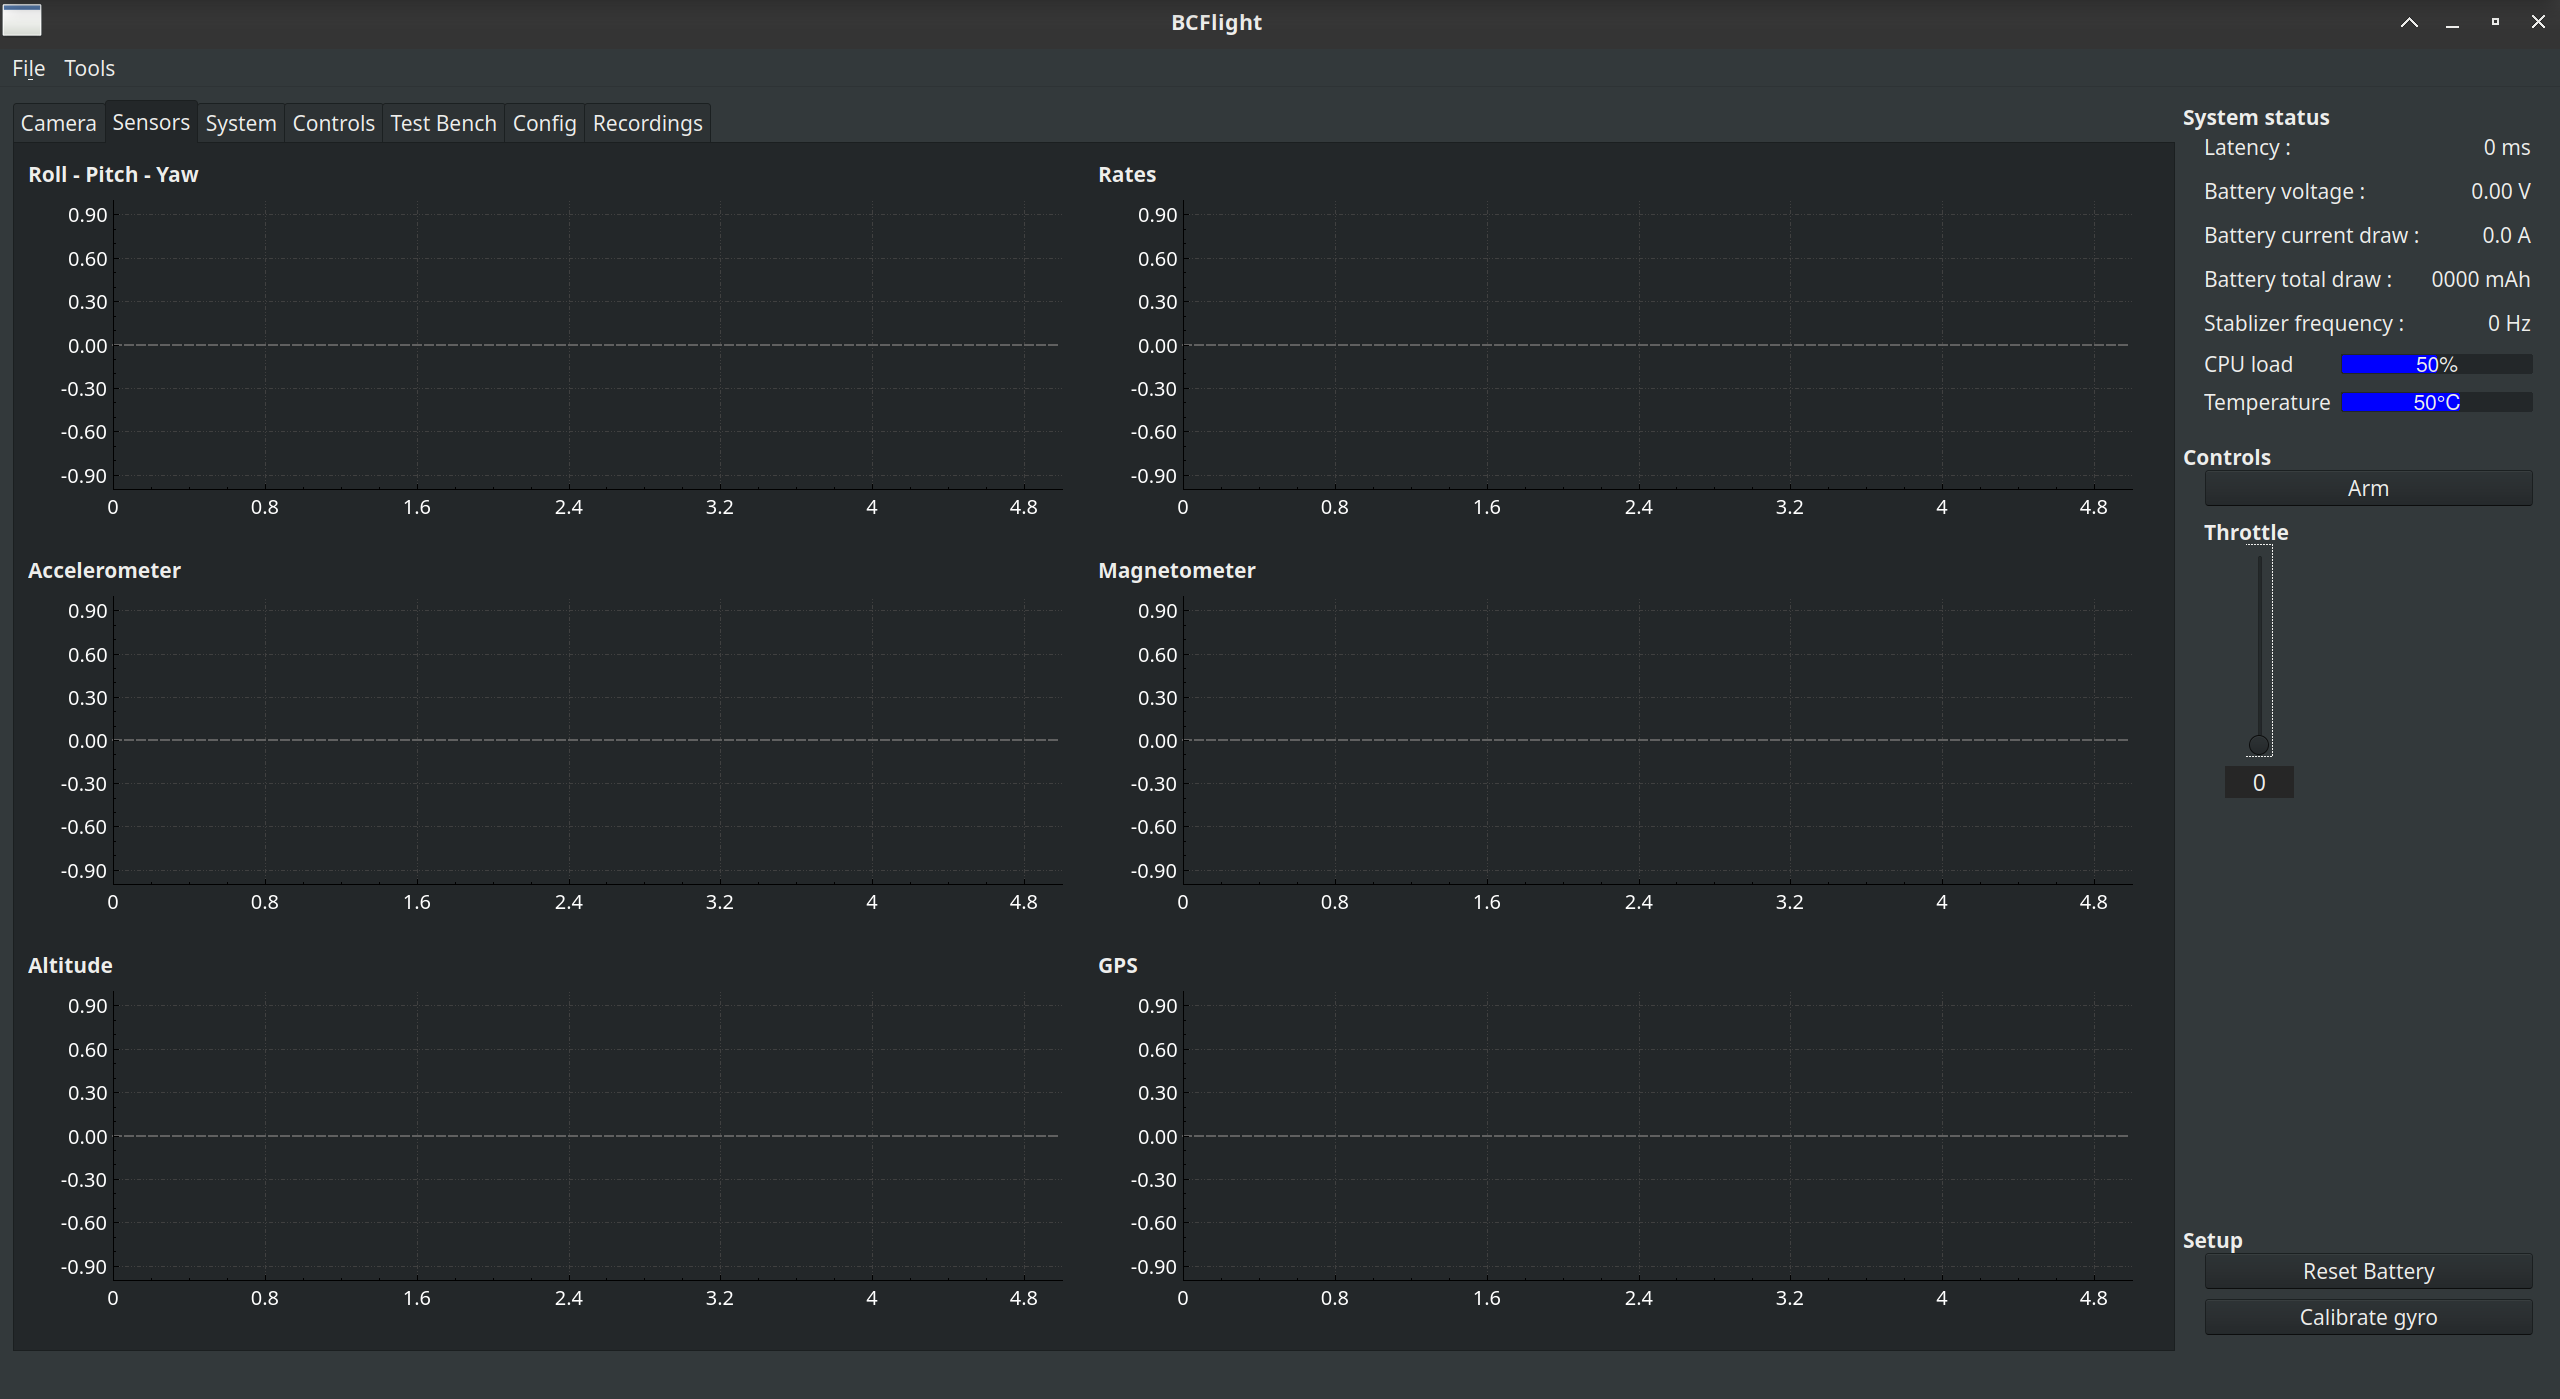
Task: Click the Reset Battery button
Action: pyautogui.click(x=2368, y=1271)
